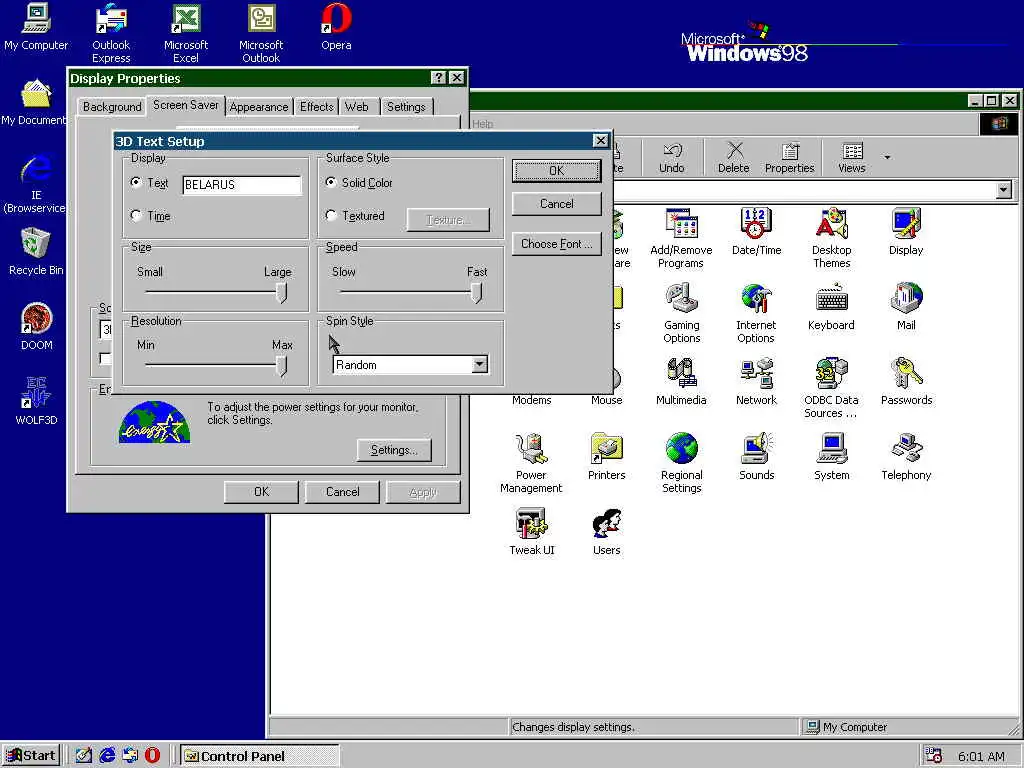Switch to the Background tab
This screenshot has height=768, width=1024.
(112, 106)
